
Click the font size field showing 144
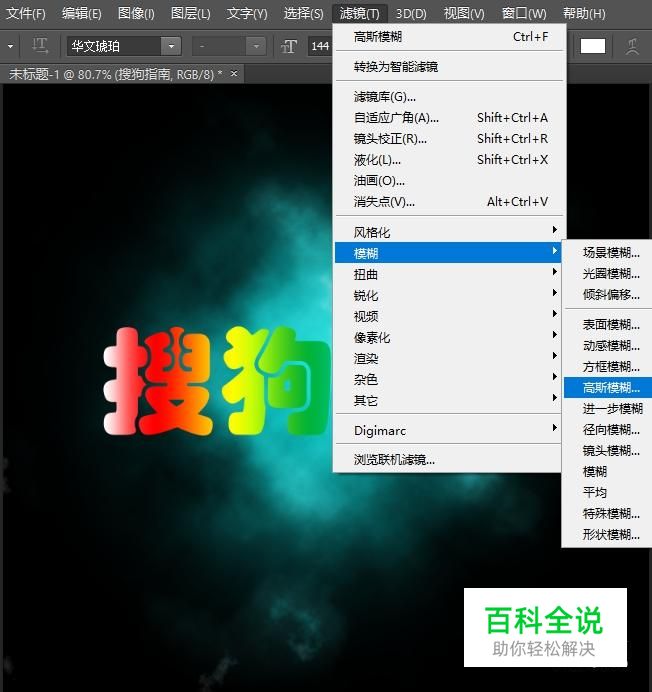coord(320,46)
